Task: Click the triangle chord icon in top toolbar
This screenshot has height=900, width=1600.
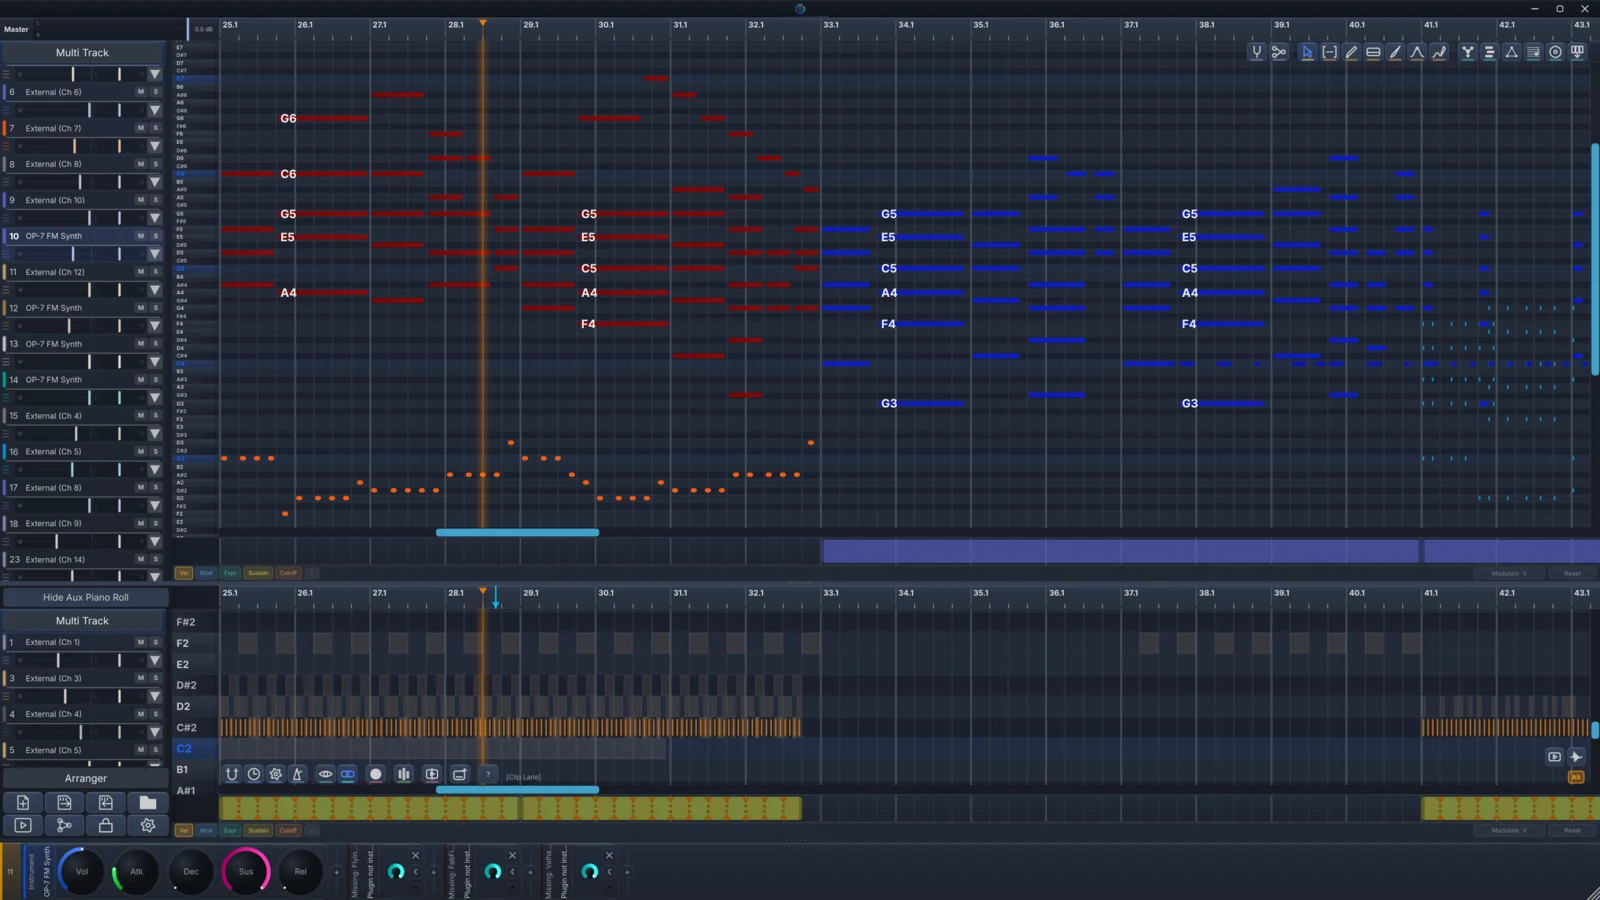Action: click(1511, 52)
